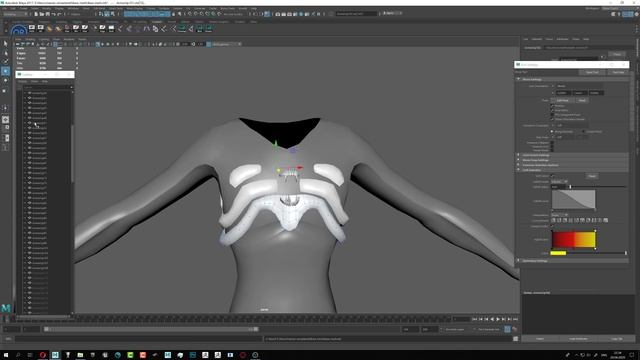Viewport: 640px width, 360px height.
Task: Open Windows Task View
Action: tap(30, 355)
